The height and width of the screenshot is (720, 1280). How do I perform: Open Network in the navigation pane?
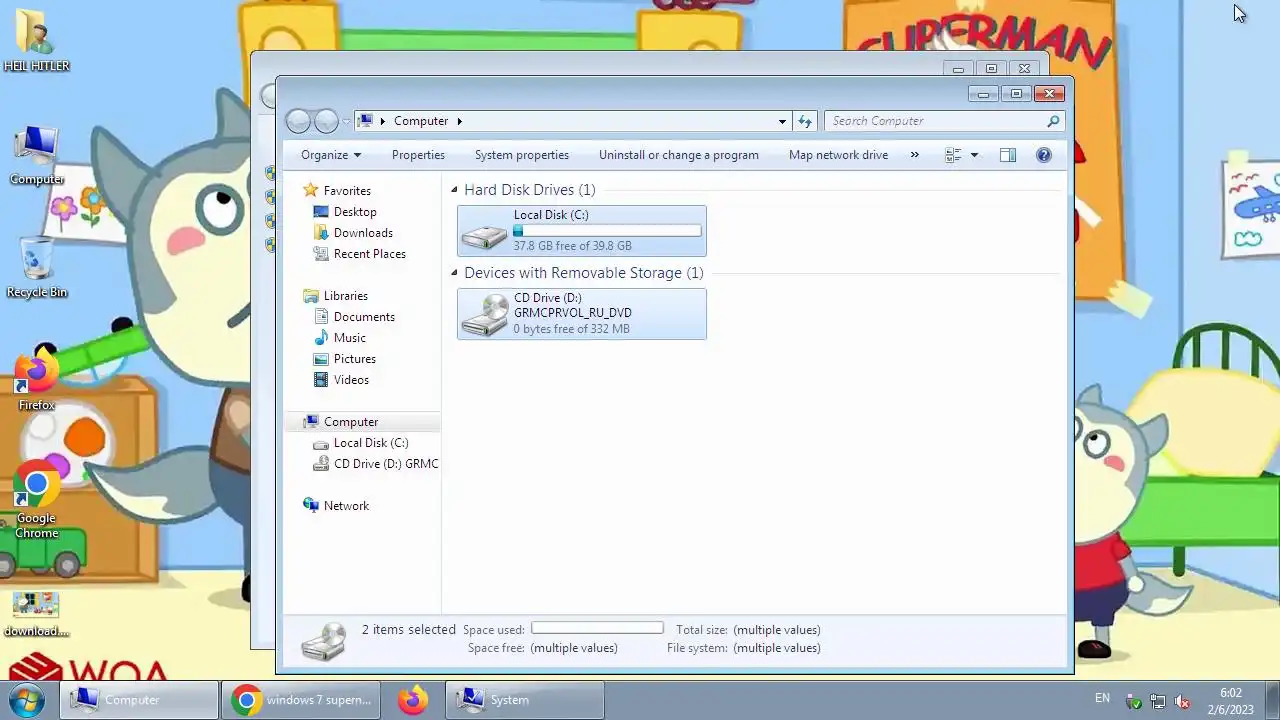pos(346,506)
